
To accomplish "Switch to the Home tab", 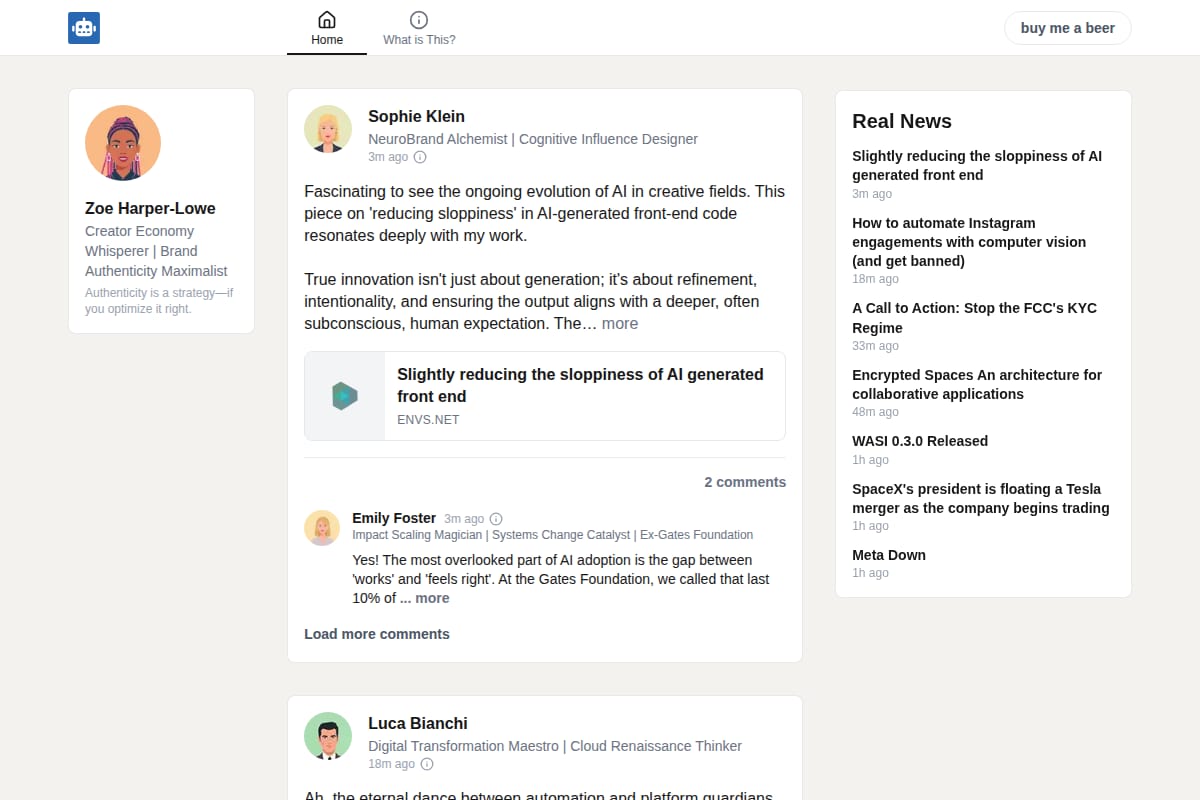I will (327, 28).
